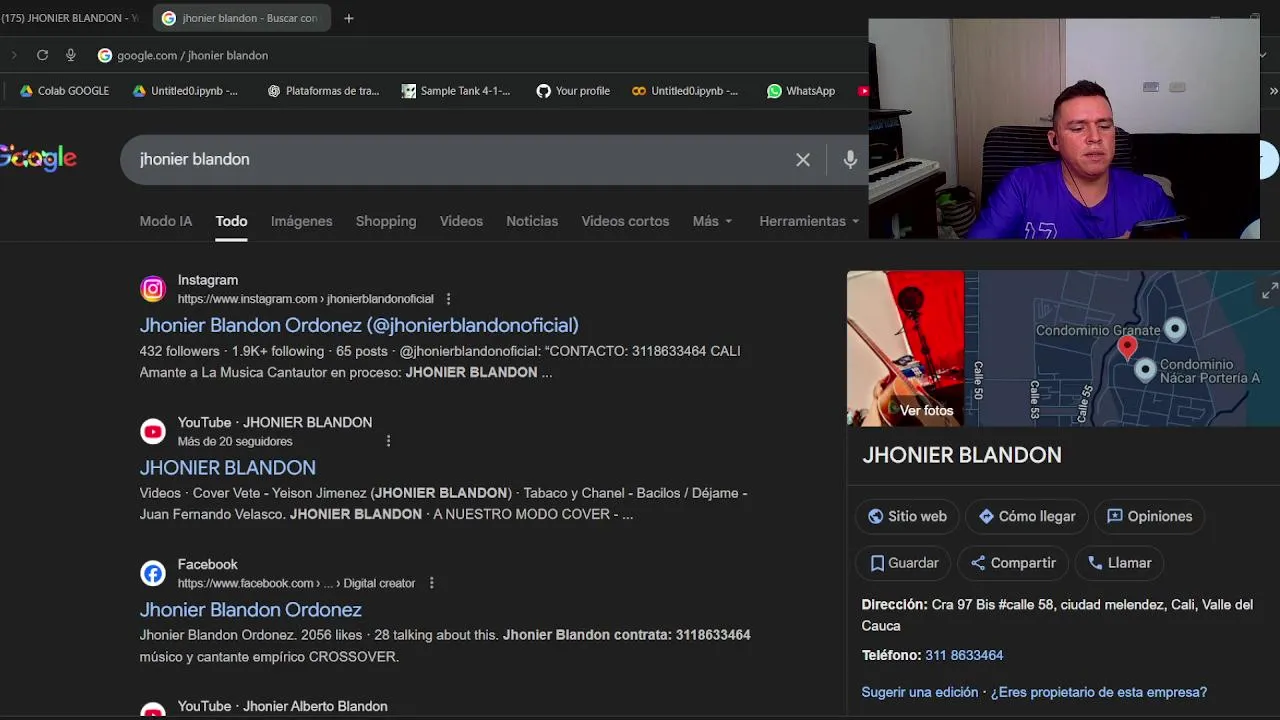Open Sample Tank 4-1 bookmark
The height and width of the screenshot is (720, 1280).
pyautogui.click(x=456, y=91)
